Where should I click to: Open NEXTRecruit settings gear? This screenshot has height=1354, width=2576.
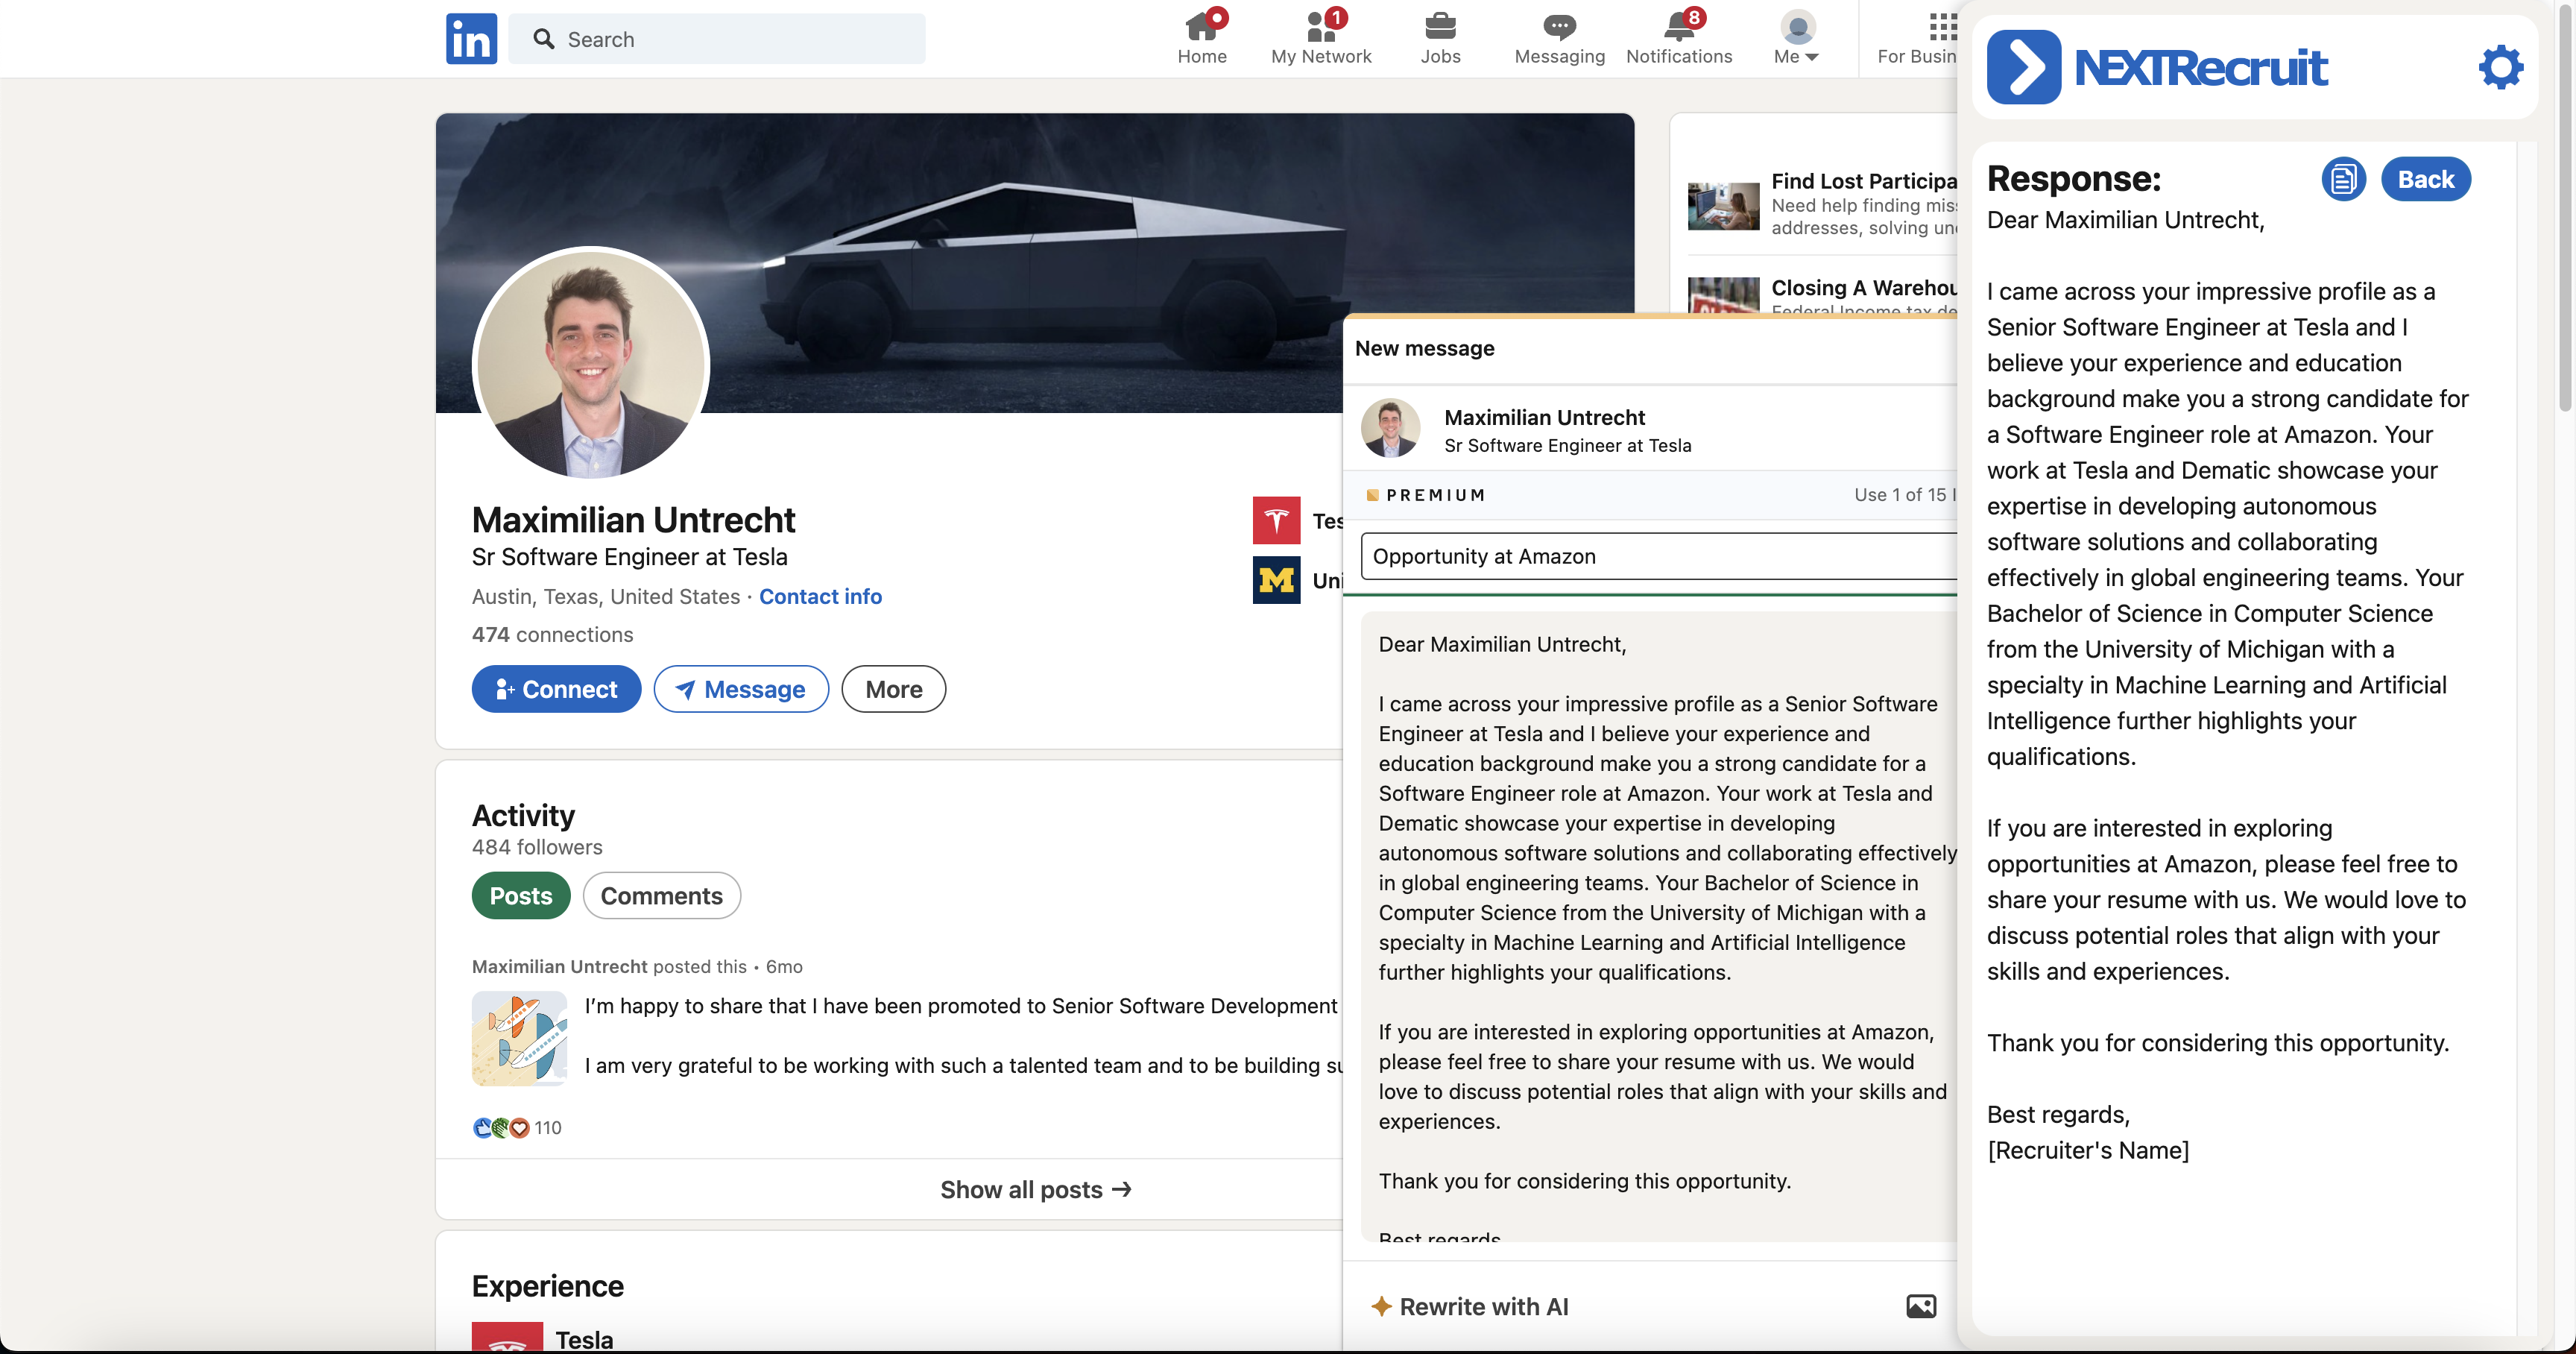[2500, 67]
